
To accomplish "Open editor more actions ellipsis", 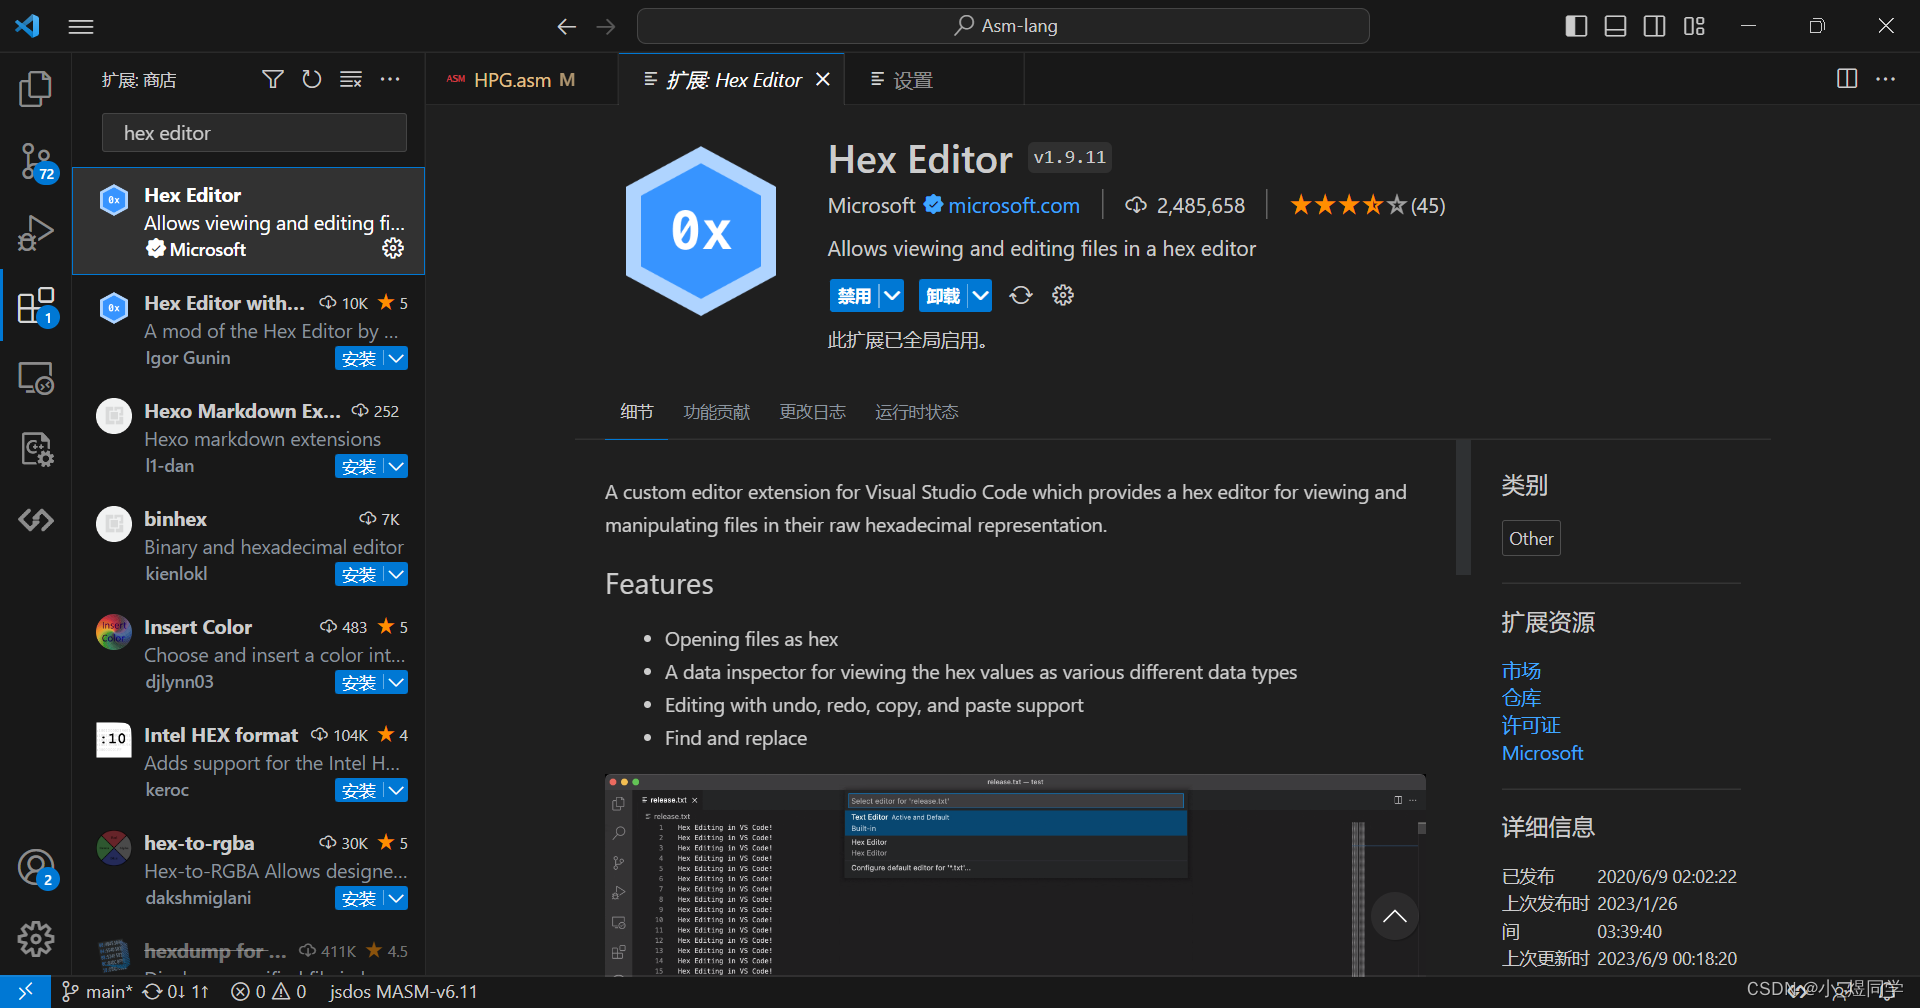I will tap(1886, 78).
